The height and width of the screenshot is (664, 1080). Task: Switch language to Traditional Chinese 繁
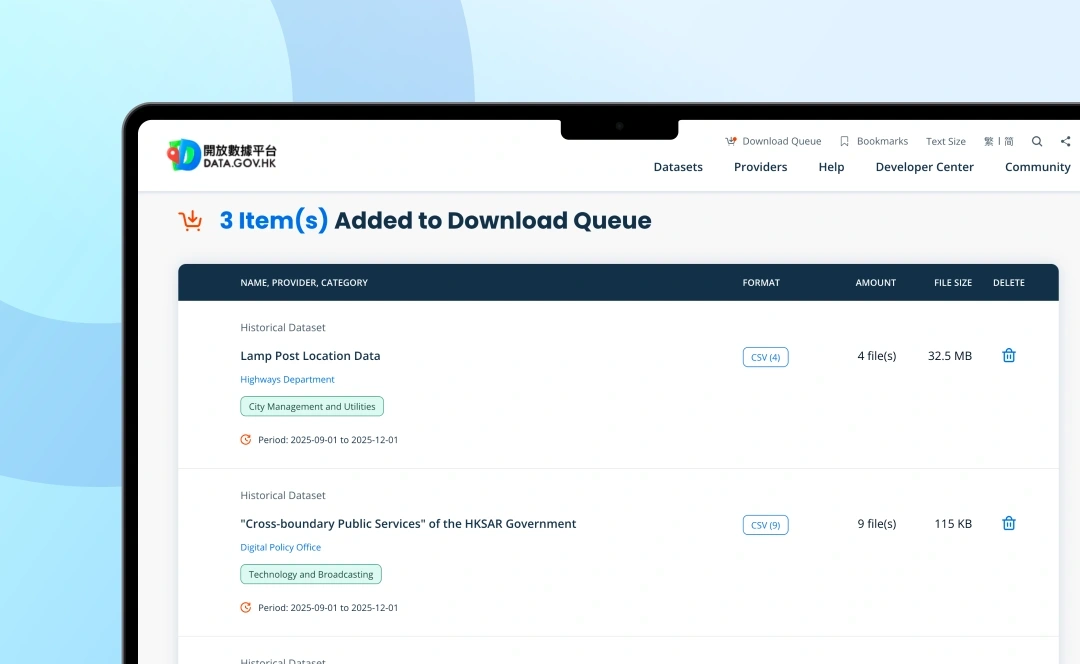[x=988, y=141]
